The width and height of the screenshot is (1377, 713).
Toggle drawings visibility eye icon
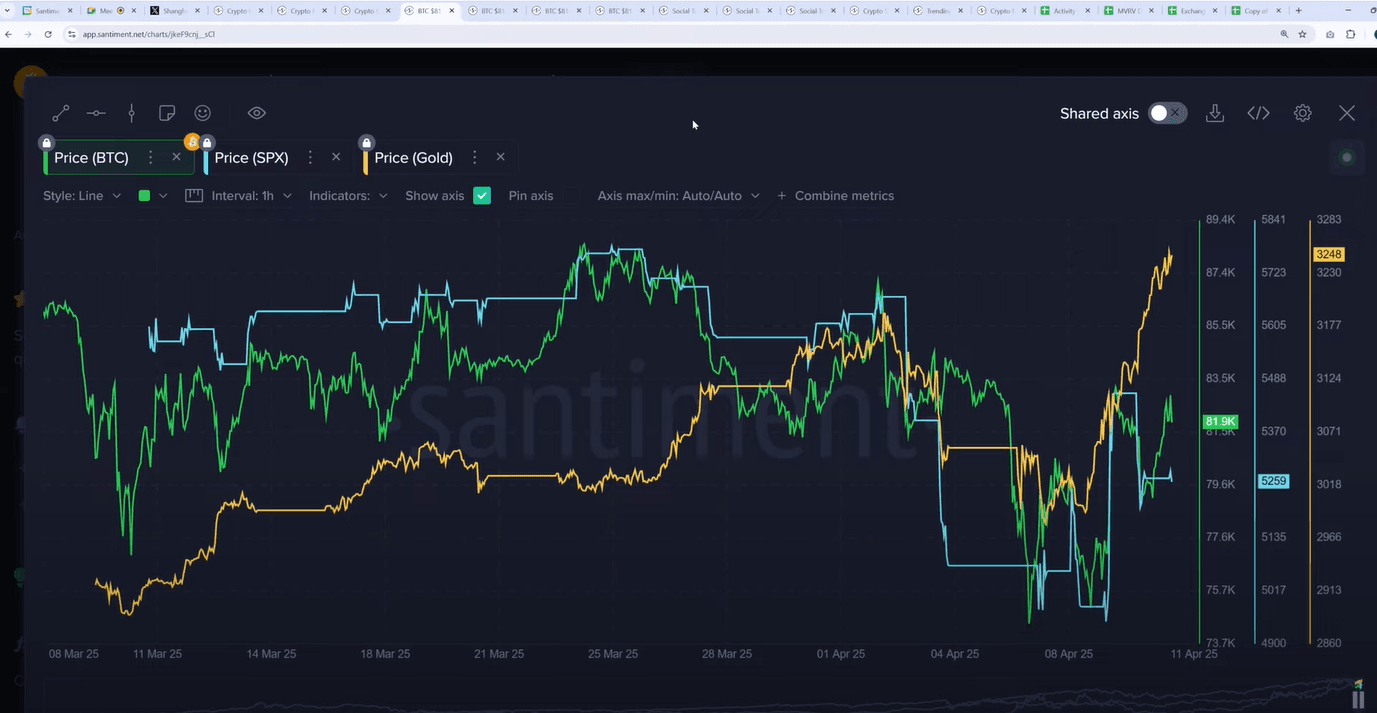[x=257, y=114]
